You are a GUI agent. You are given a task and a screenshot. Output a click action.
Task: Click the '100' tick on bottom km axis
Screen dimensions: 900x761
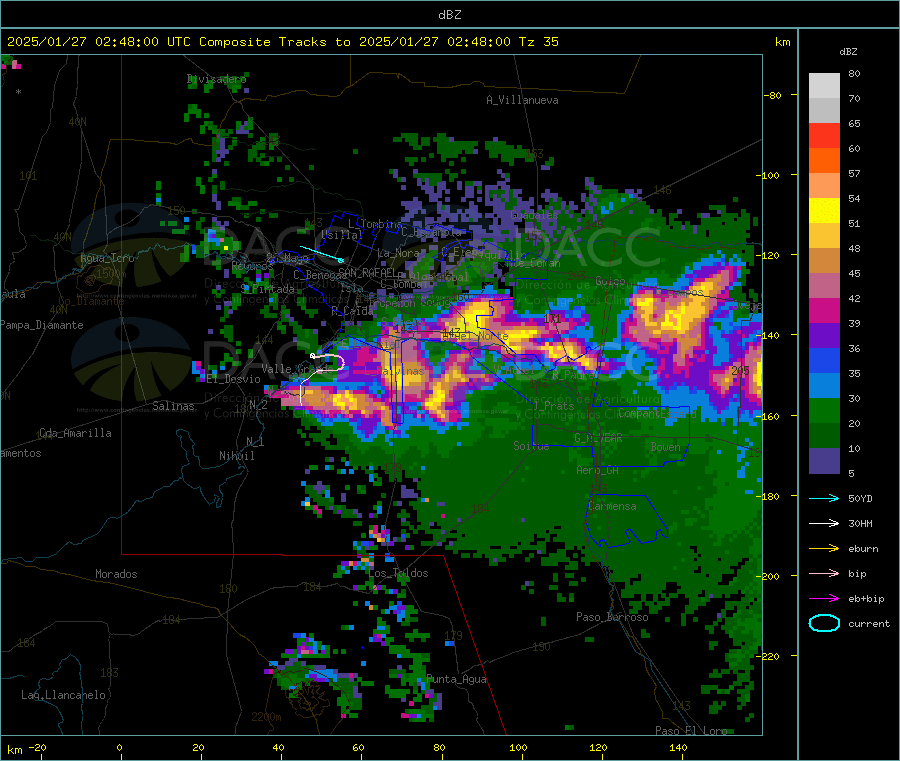tap(518, 748)
